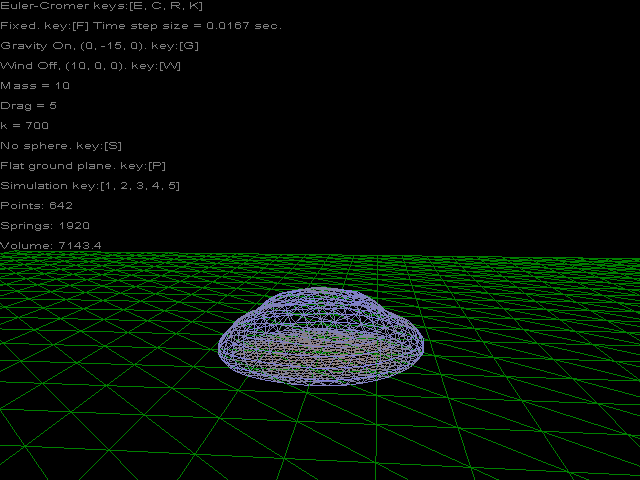Click the empty black sky area
The width and height of the screenshot is (640, 480).
point(450,120)
